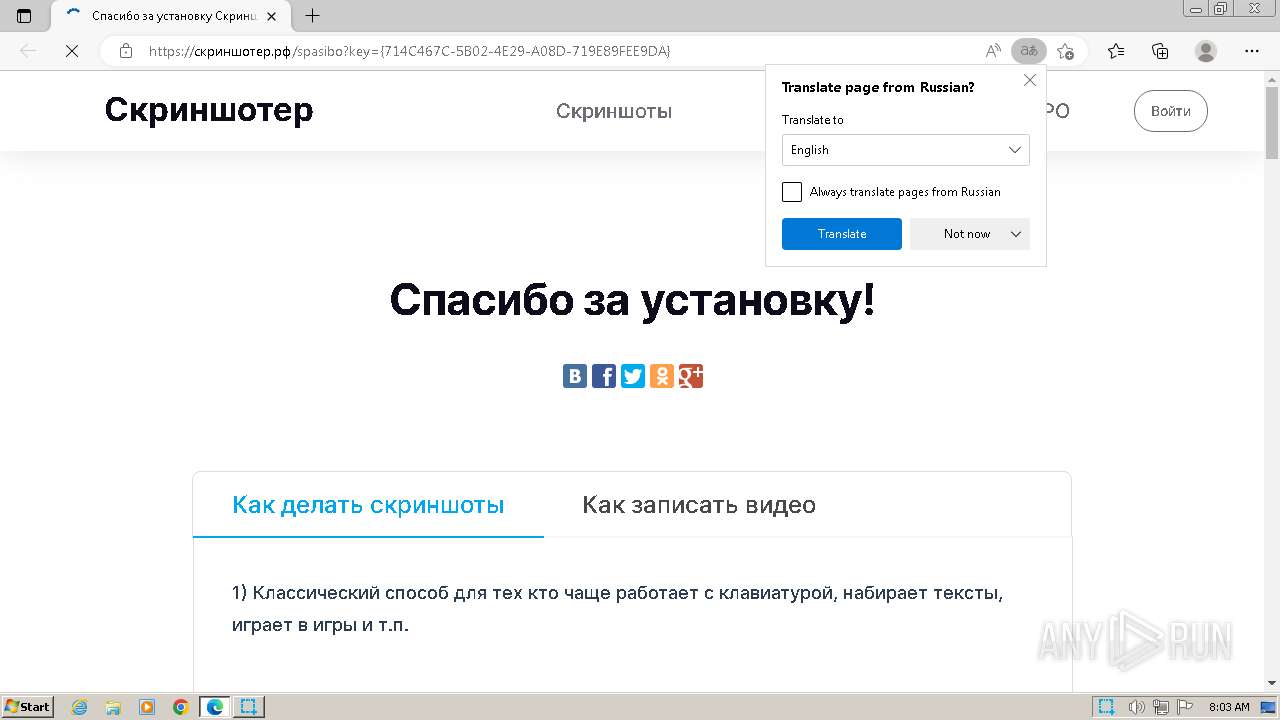The image size is (1280, 720).
Task: Open media player from taskbar
Action: [147, 707]
